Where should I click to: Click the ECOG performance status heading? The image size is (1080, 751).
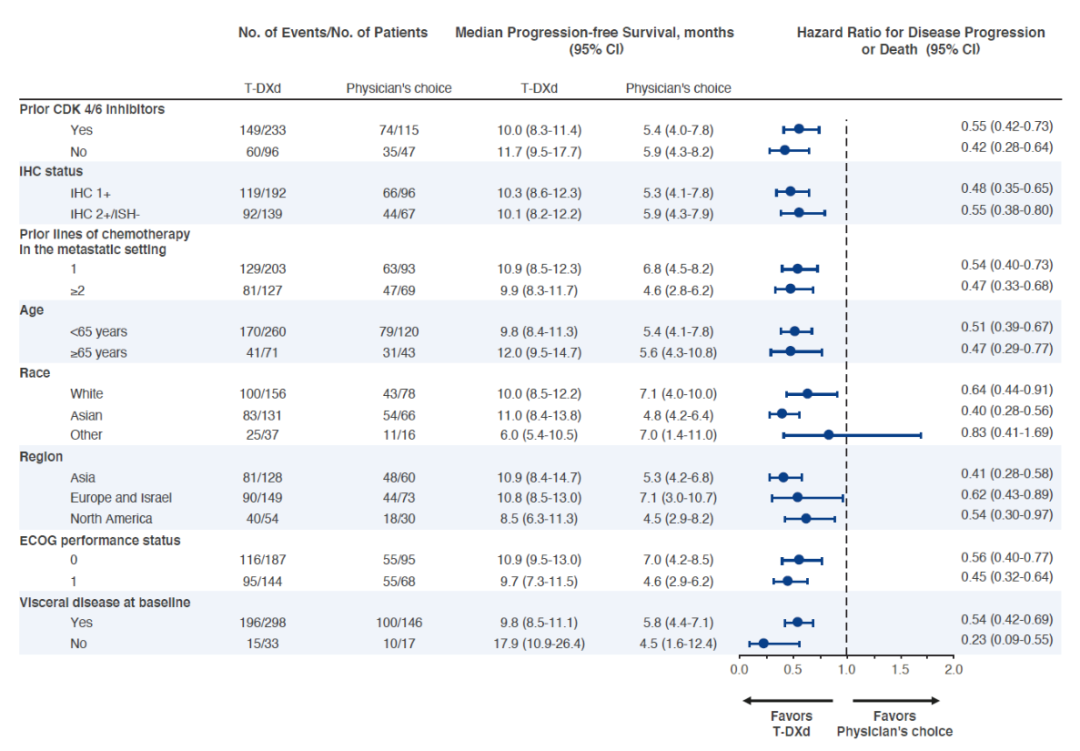100,540
